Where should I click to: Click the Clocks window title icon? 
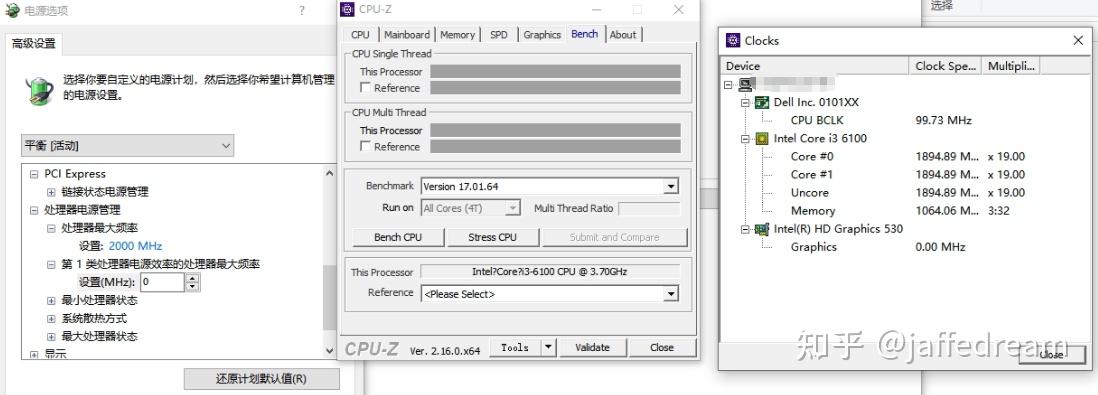pyautogui.click(x=733, y=41)
